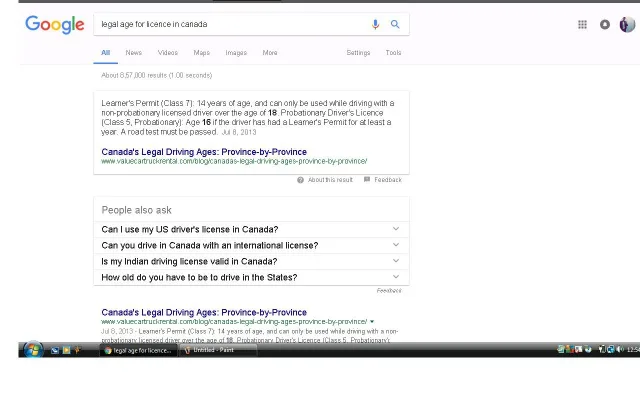Click Feedback below People also ask box

point(389,291)
